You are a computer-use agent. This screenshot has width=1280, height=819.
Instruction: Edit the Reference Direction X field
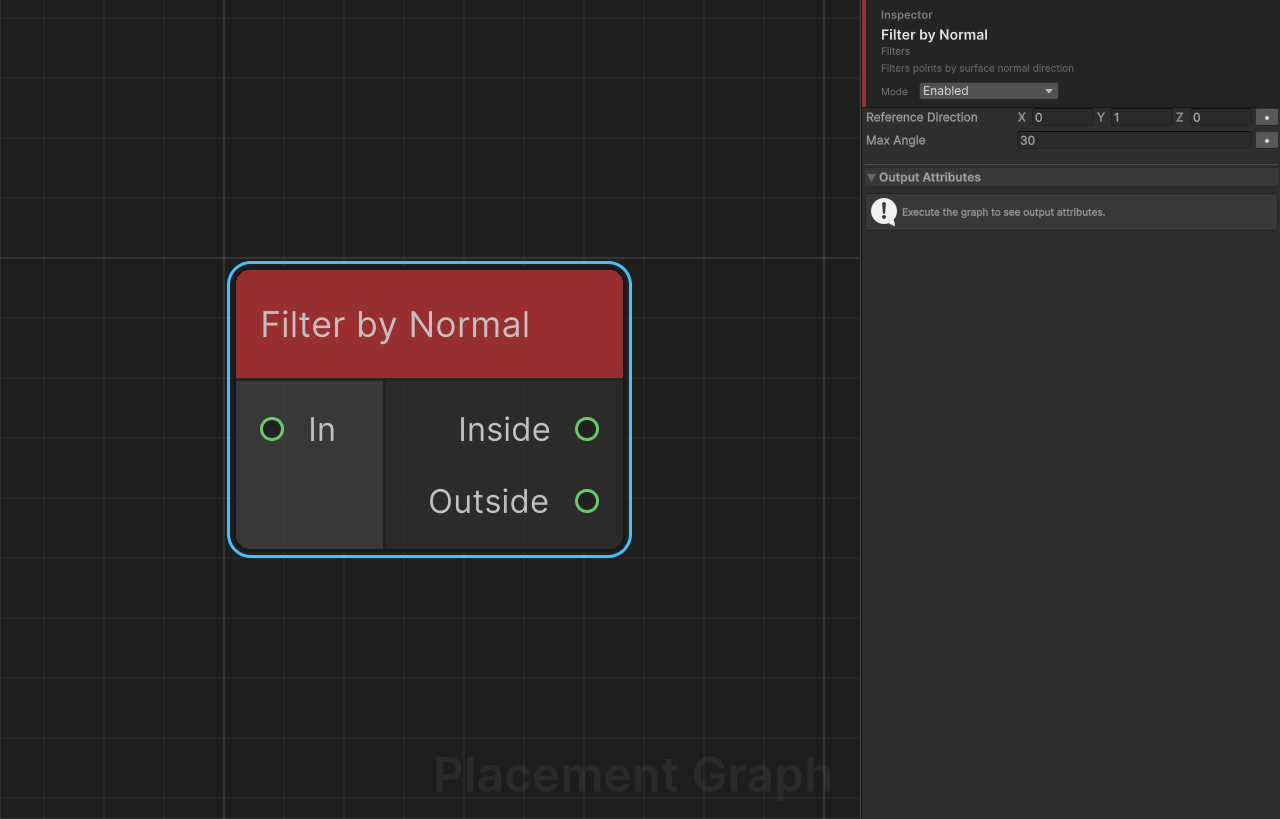(1062, 117)
